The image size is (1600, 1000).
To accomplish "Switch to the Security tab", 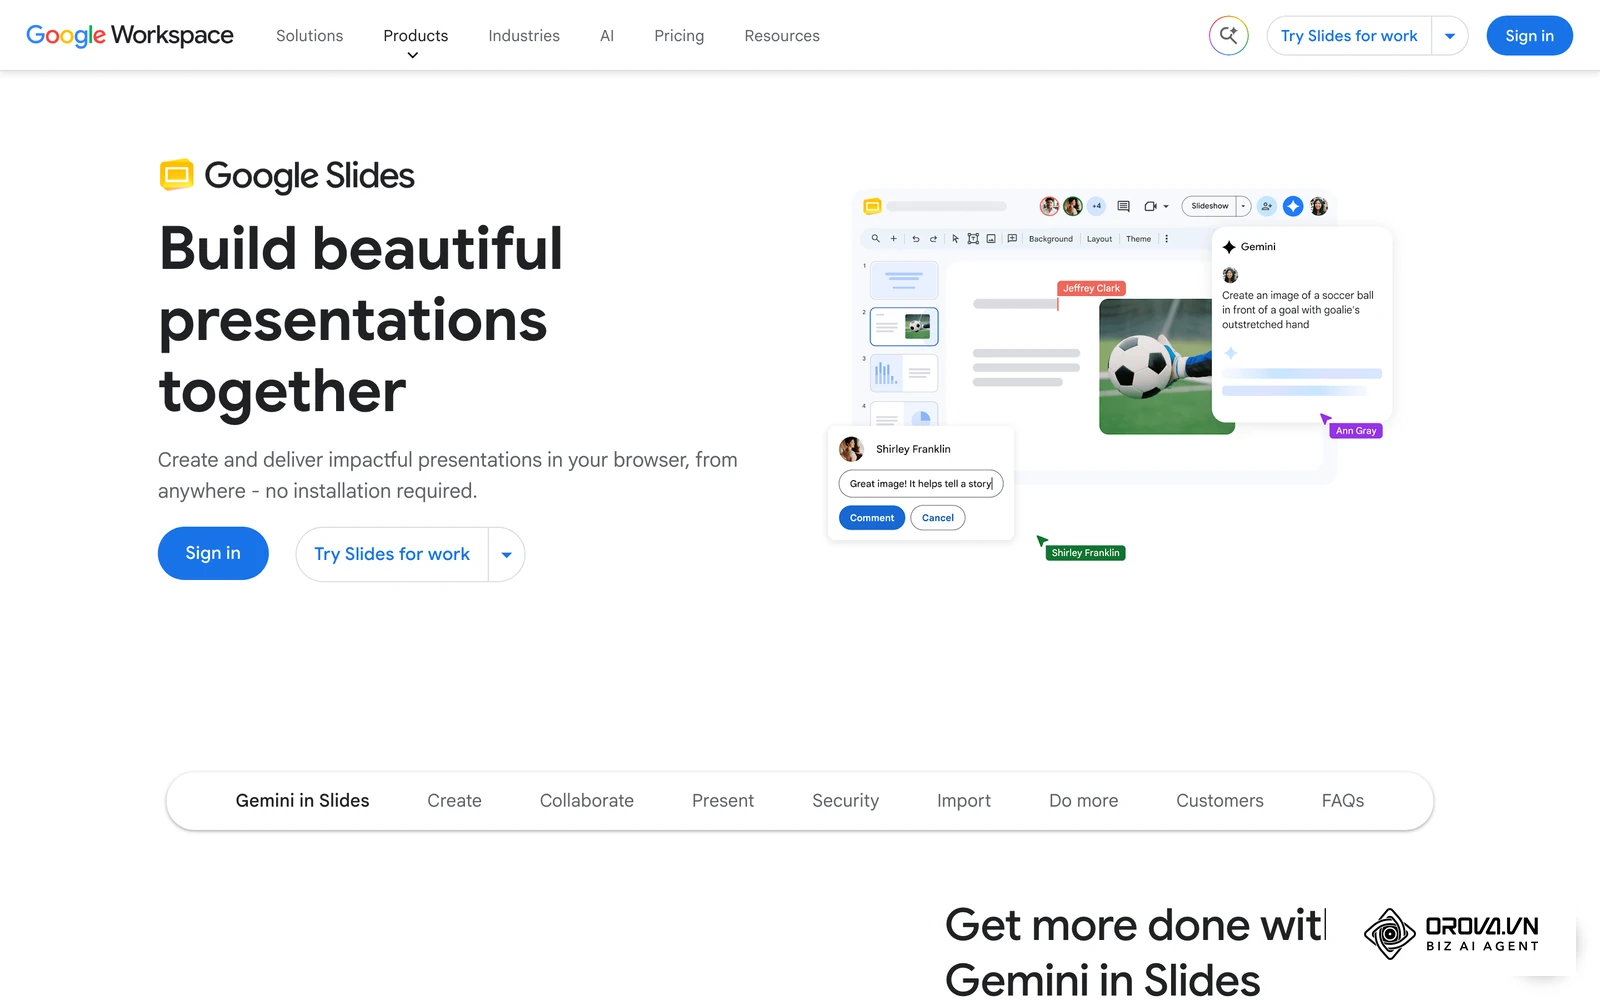I will pos(845,801).
